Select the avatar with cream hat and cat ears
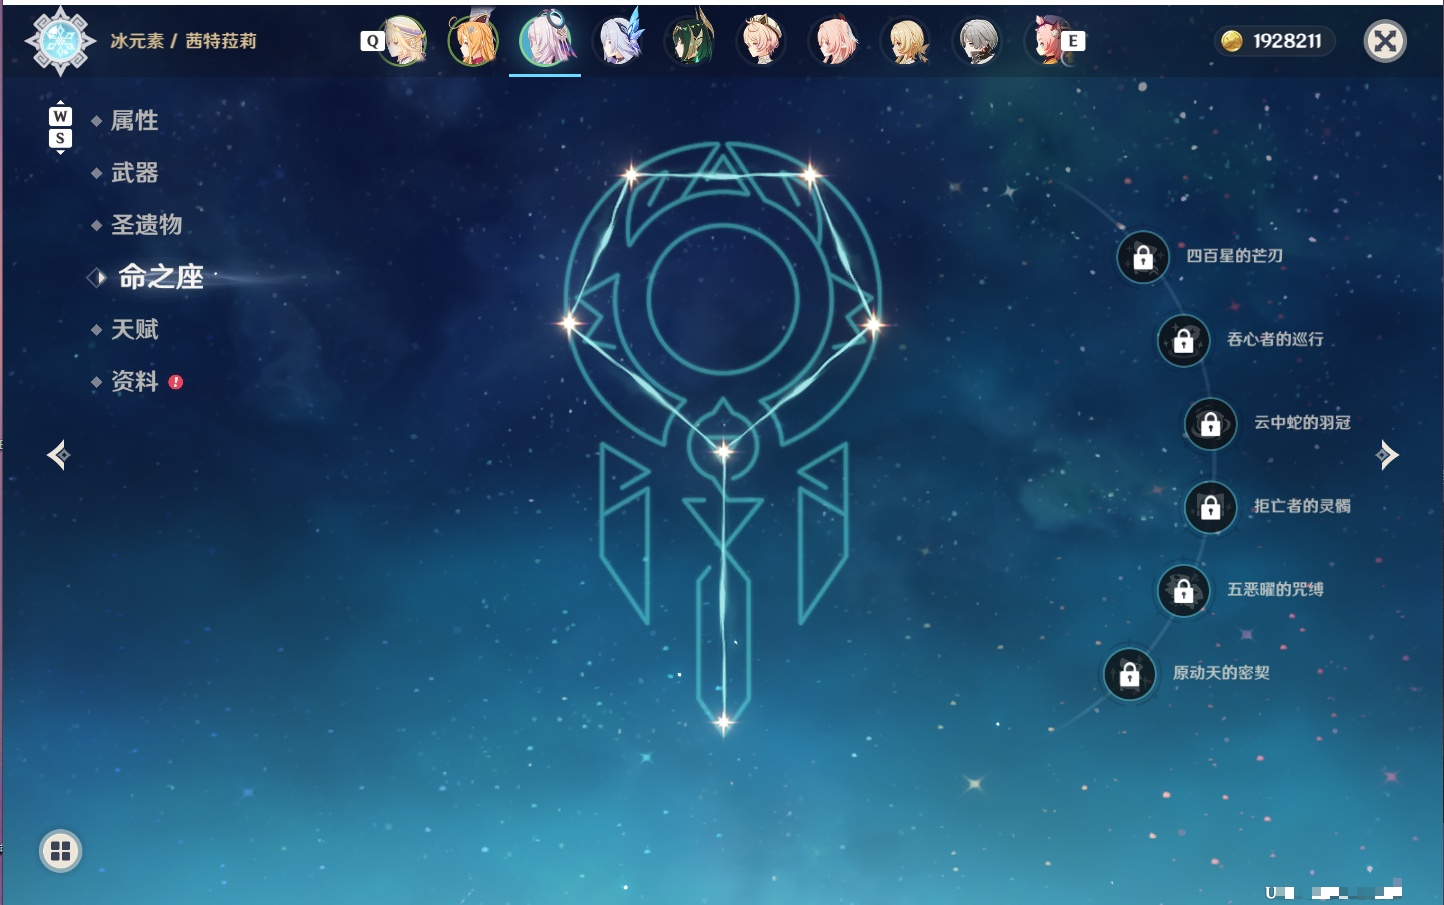Viewport: 1444px width, 905px height. point(762,41)
